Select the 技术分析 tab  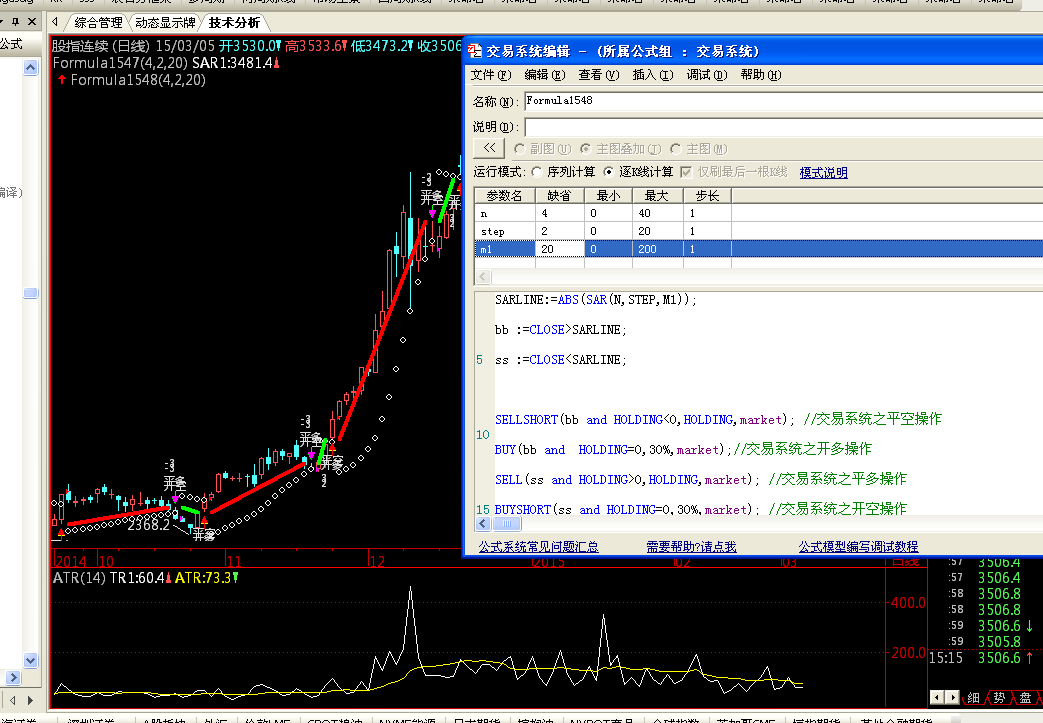234,23
